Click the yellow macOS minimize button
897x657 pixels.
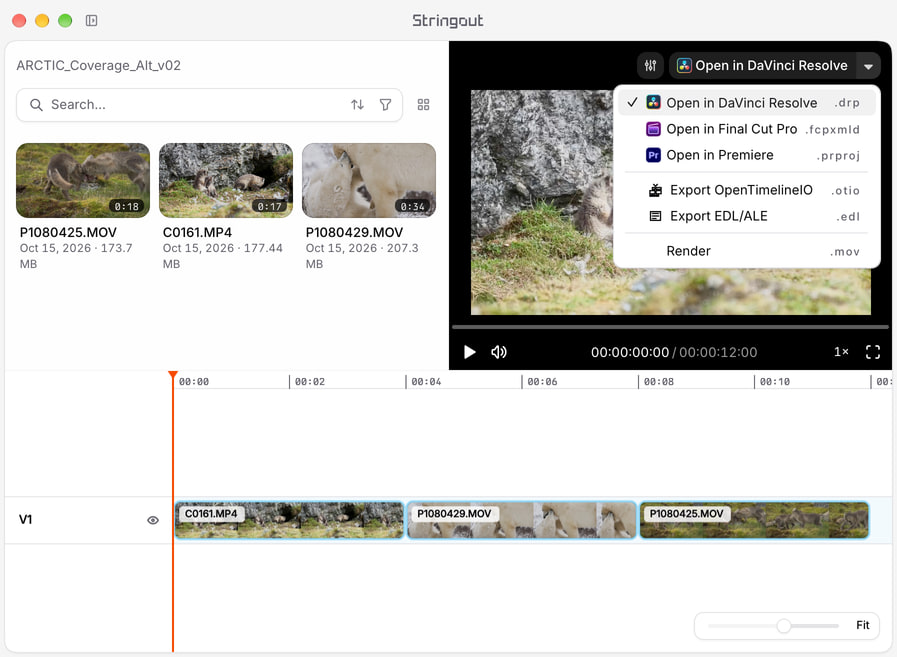point(42,21)
